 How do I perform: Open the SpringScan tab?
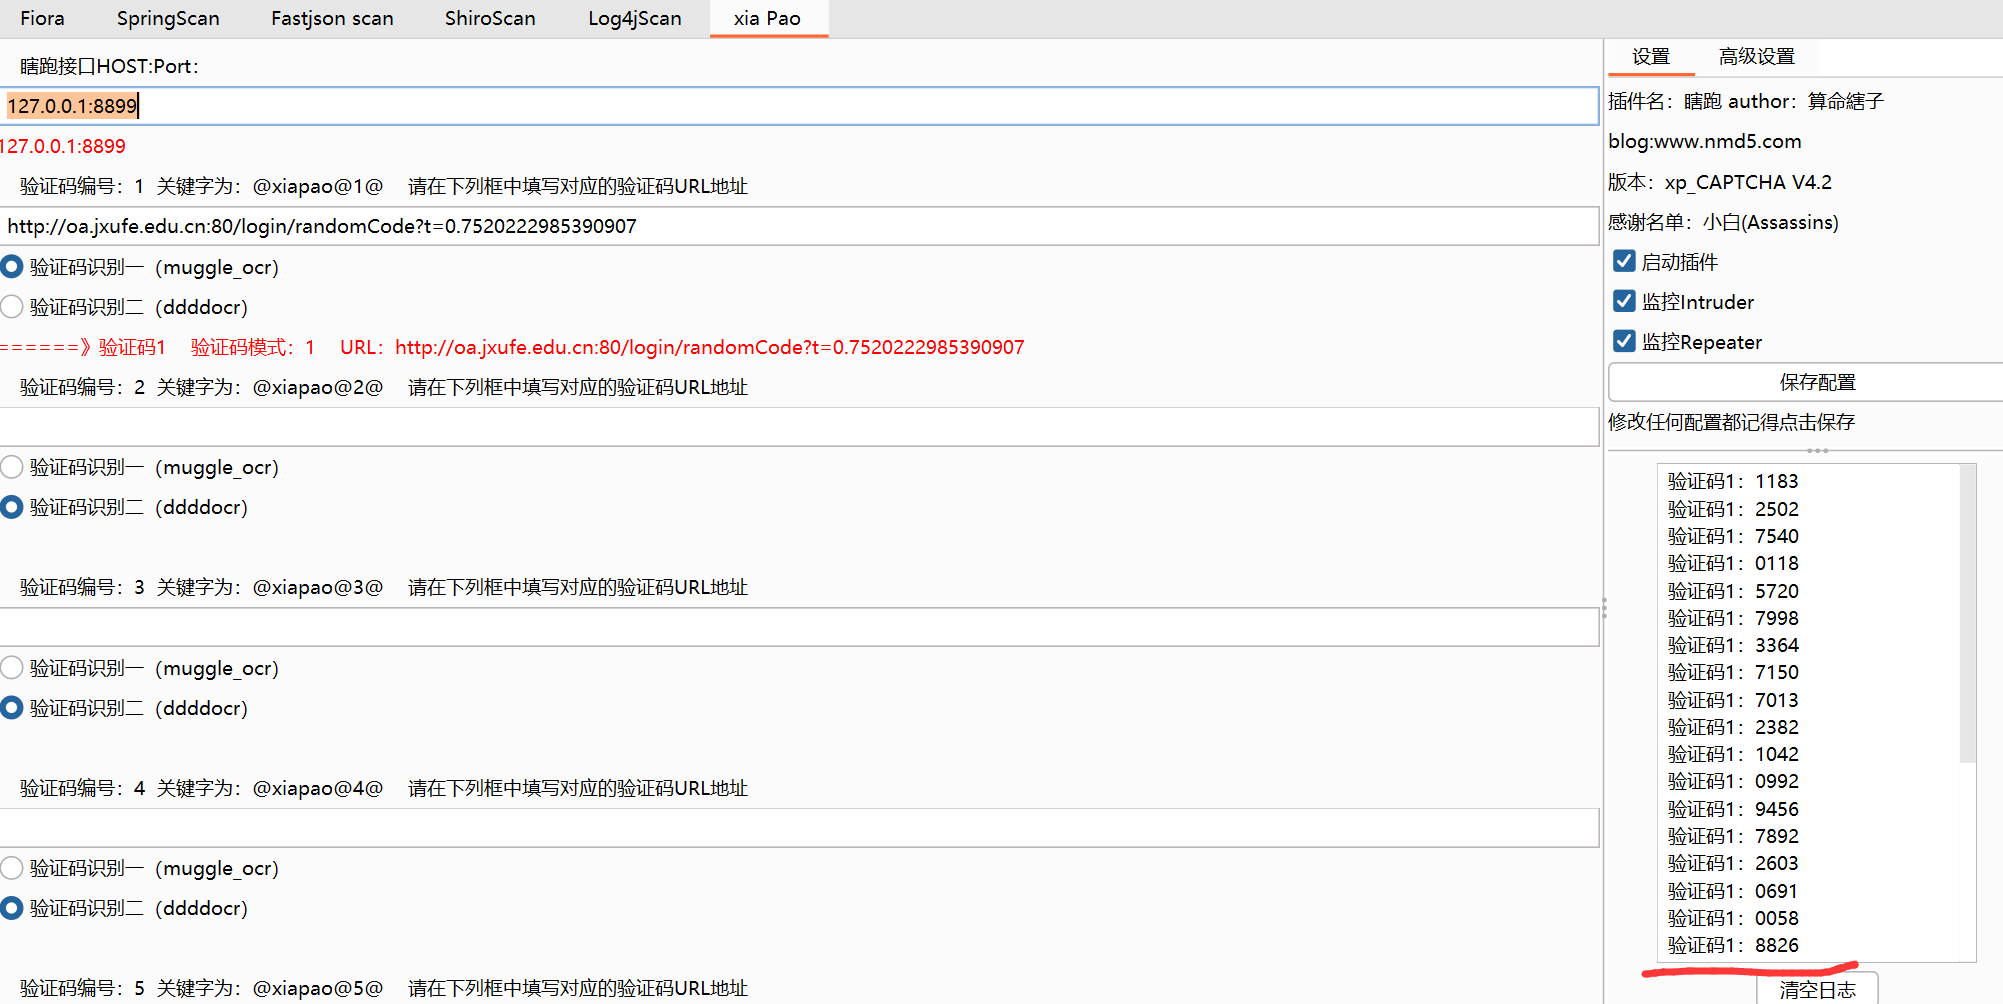[x=168, y=18]
